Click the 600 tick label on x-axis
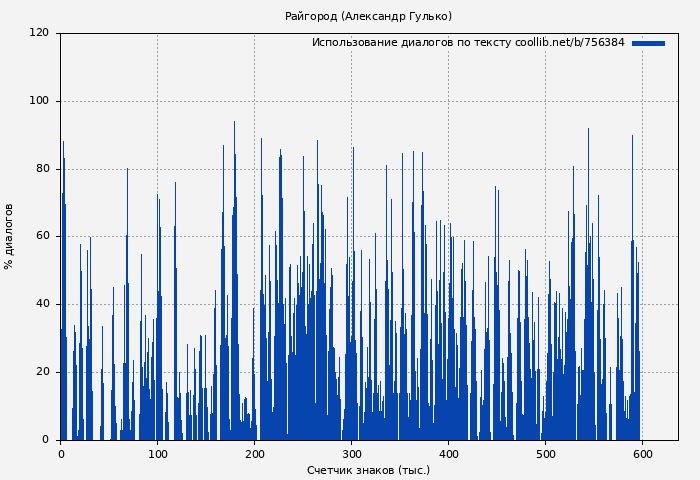Image resolution: width=700 pixels, height=480 pixels. (641, 454)
